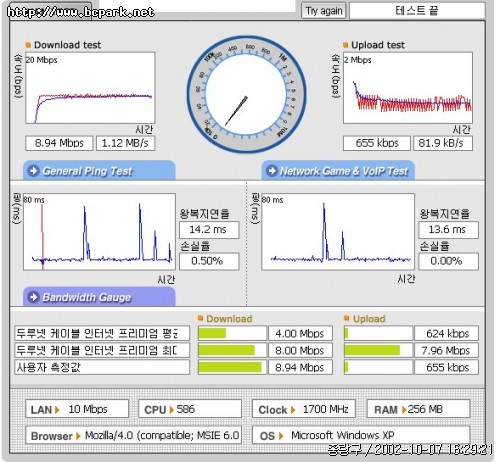Click the user measured download green bar
Viewport: 500px width, 462px height.
tap(230, 367)
